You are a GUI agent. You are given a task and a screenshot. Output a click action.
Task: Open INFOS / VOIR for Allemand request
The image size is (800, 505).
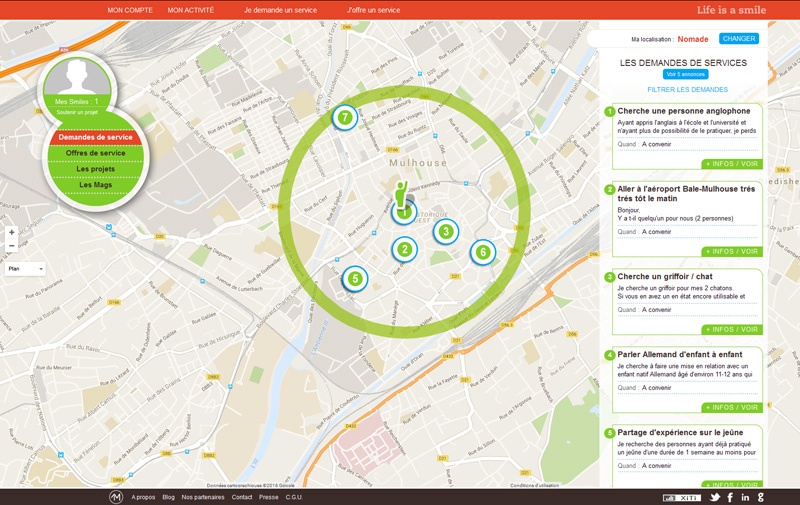click(732, 408)
